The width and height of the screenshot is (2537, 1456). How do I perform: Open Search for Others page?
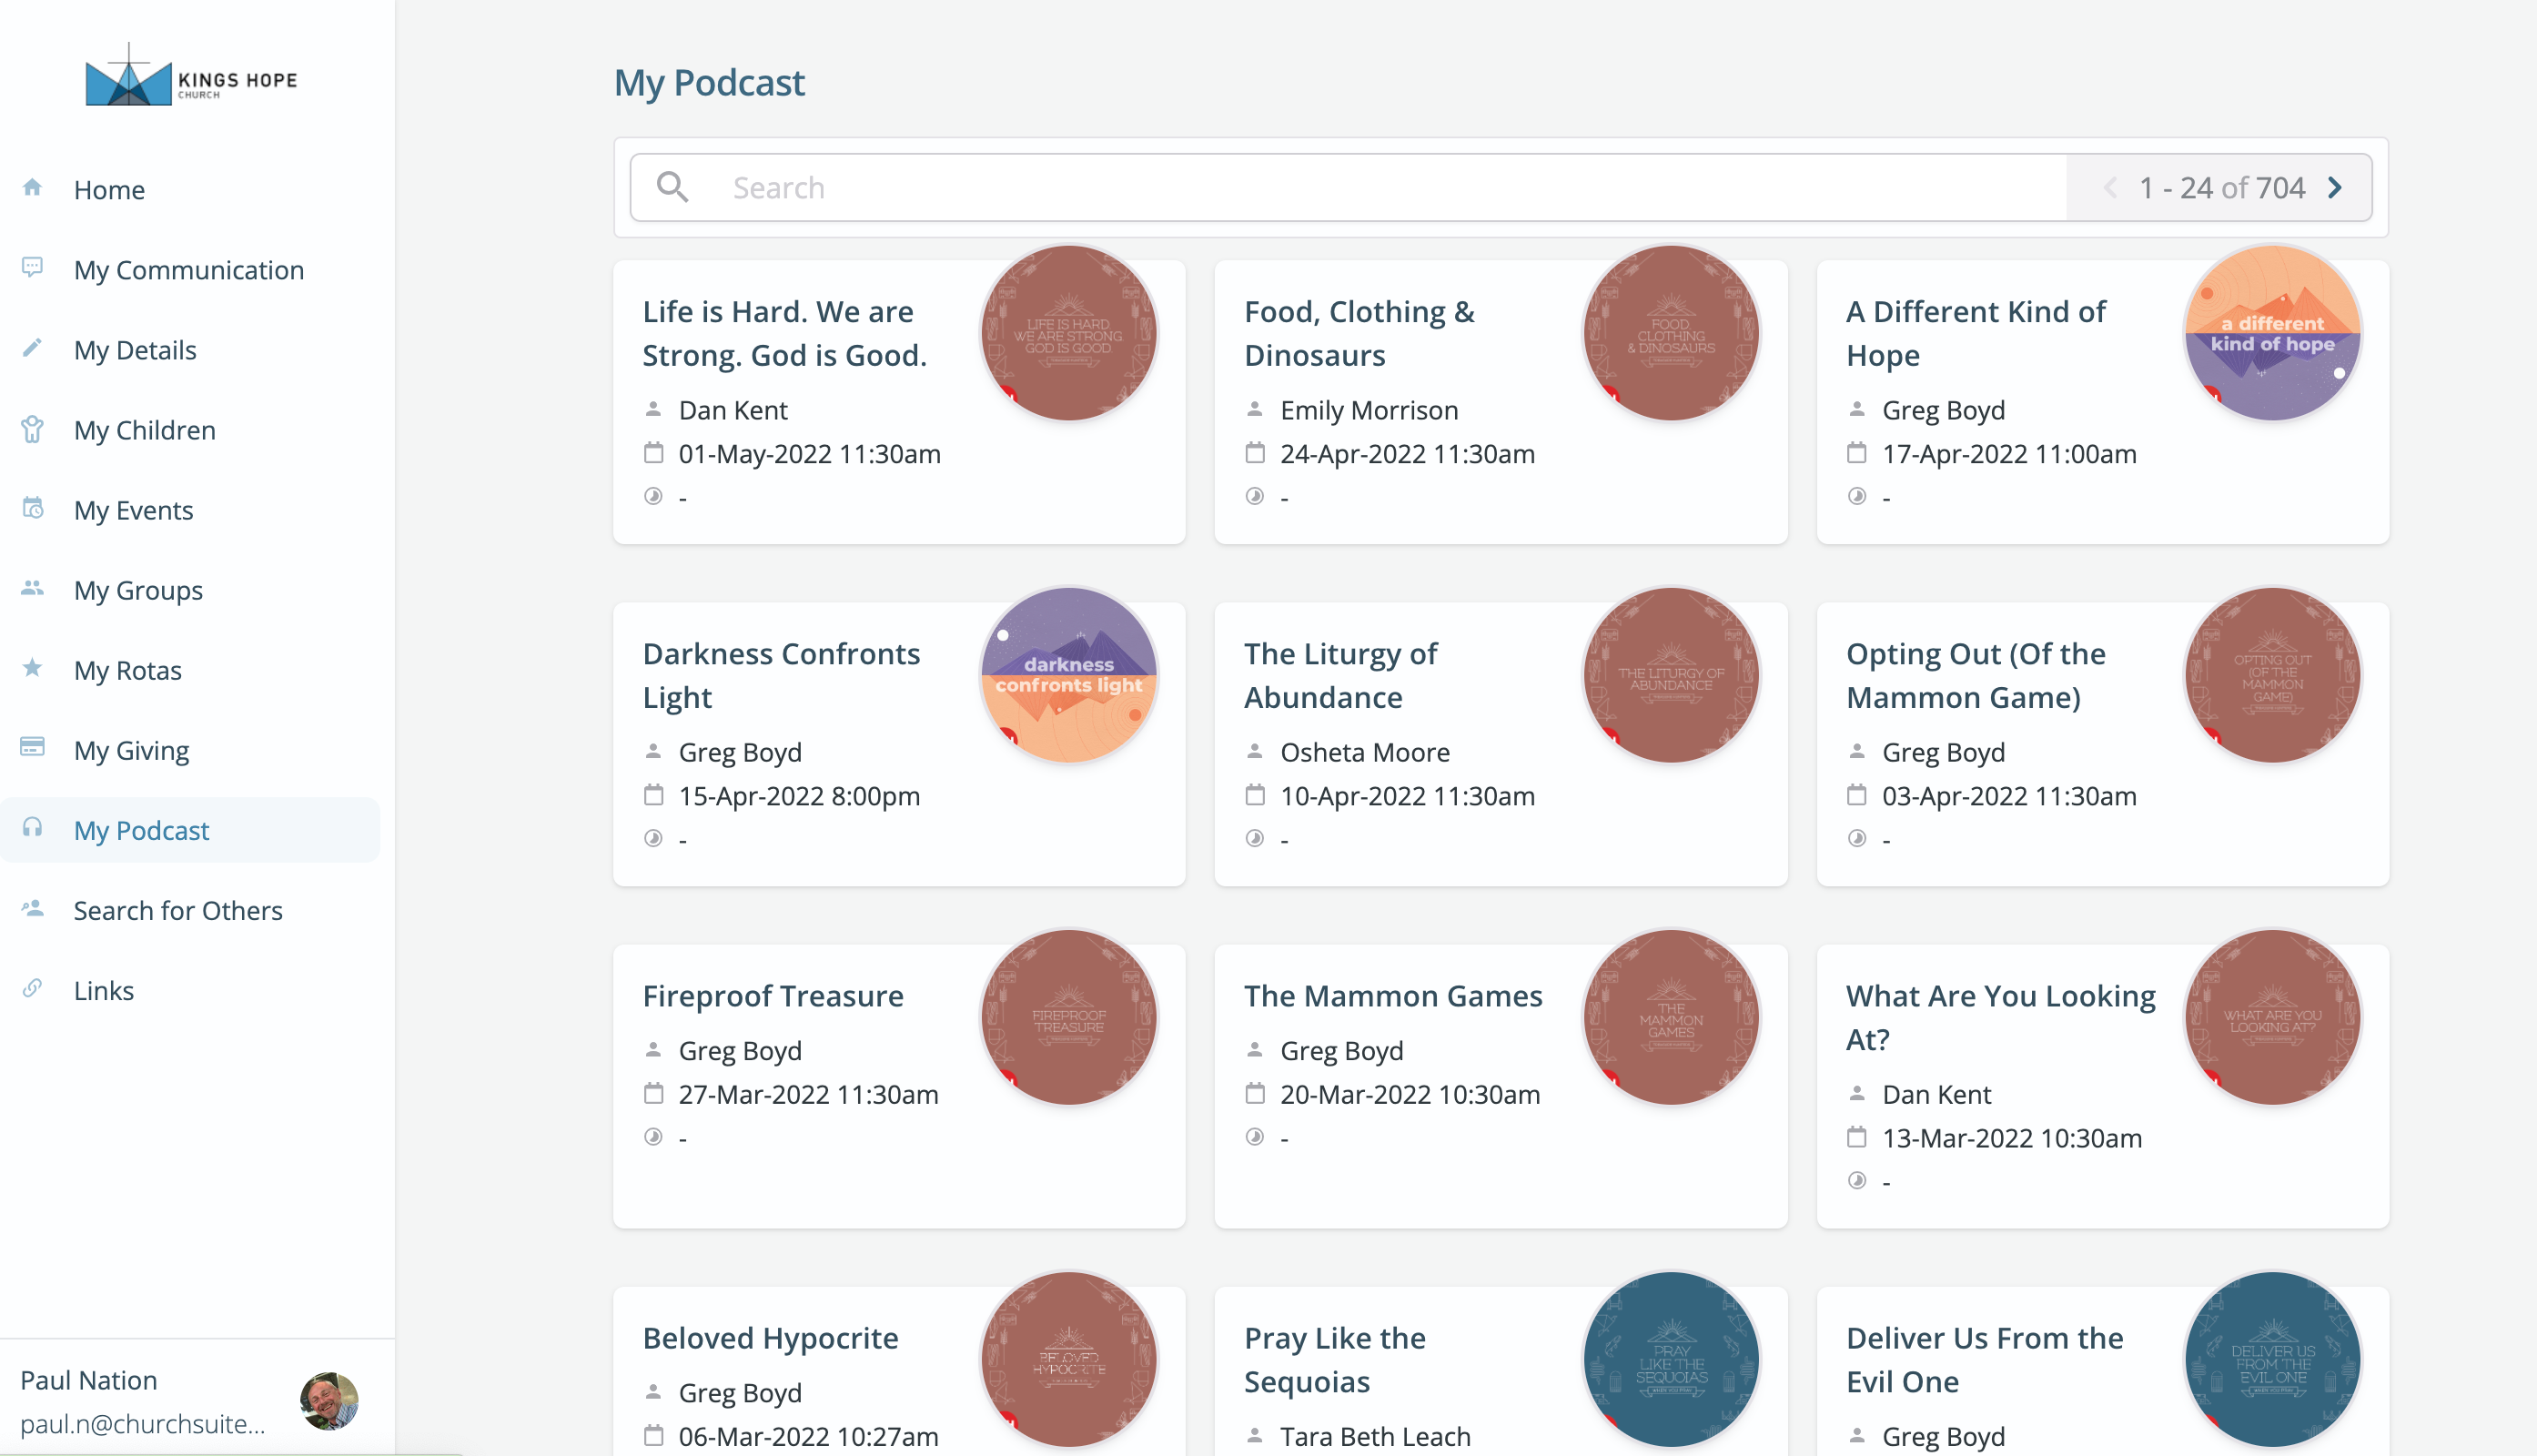[x=190, y=909]
